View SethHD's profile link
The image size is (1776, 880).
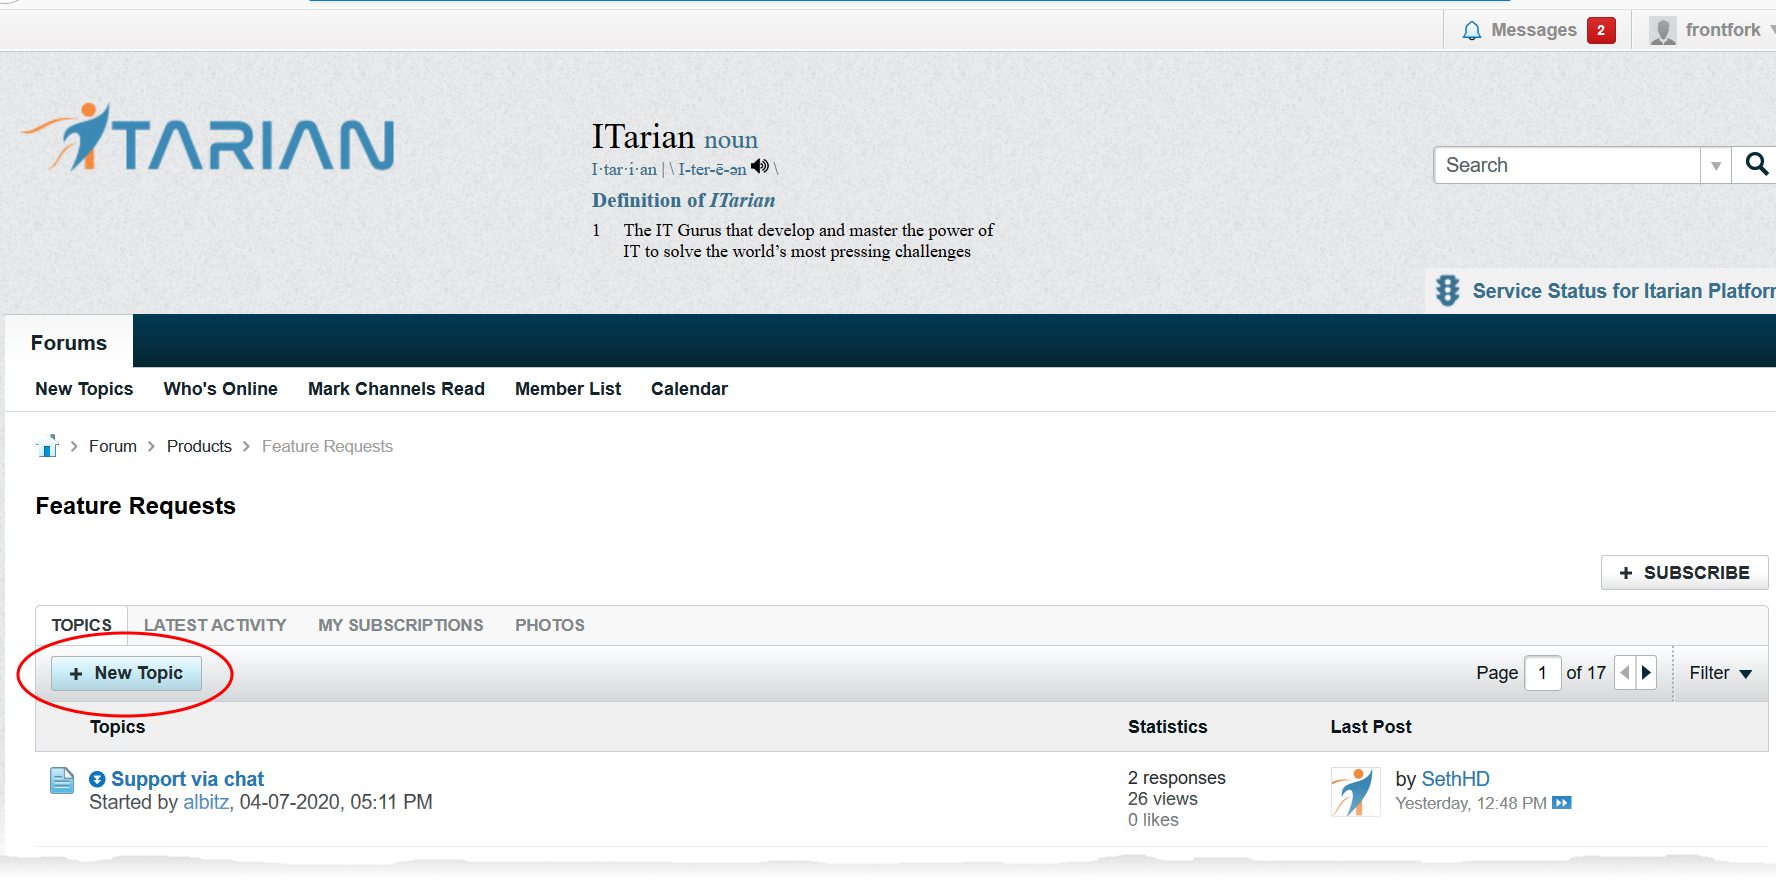[1455, 779]
